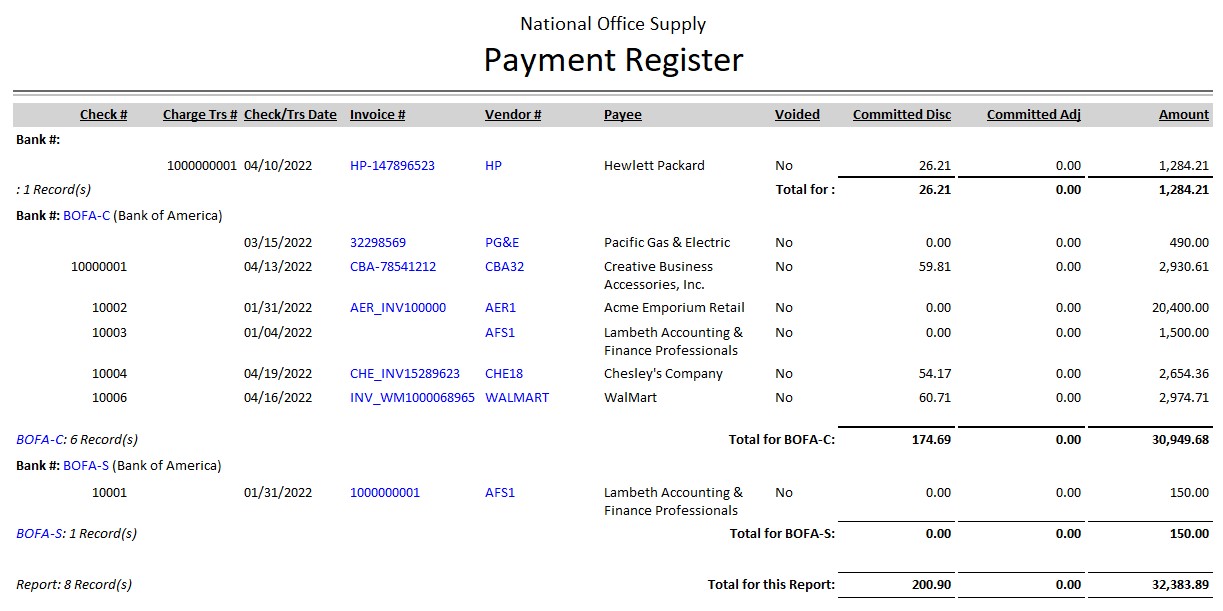Screen dimensions: 1223x611
Task: Click the Check/Trs Date column header
Action: pos(290,115)
